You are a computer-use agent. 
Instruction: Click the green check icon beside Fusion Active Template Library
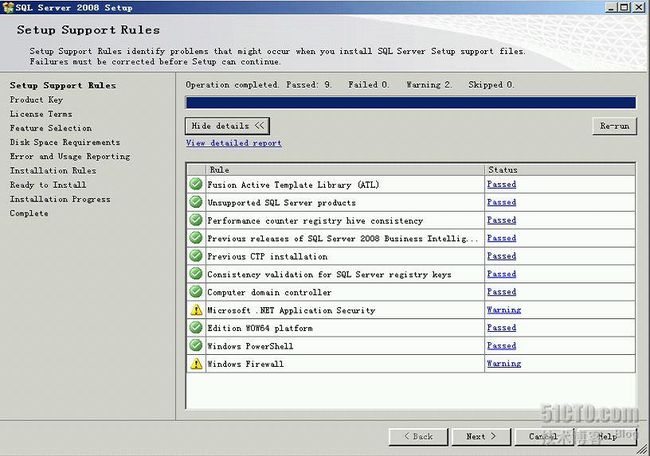pos(196,184)
